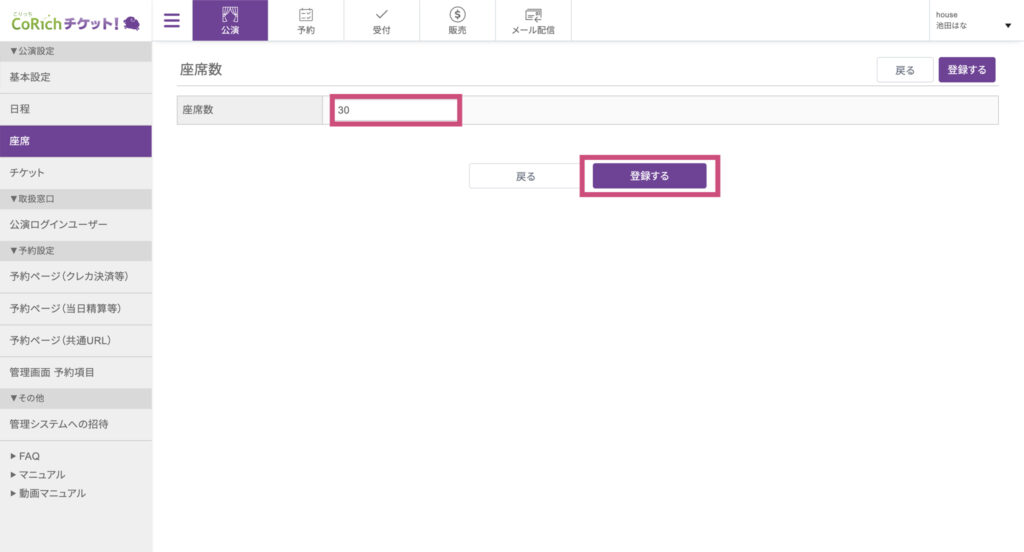Open the 予約 calendar icon tab
Viewport: 1024px width, 552px height.
(x=306, y=21)
